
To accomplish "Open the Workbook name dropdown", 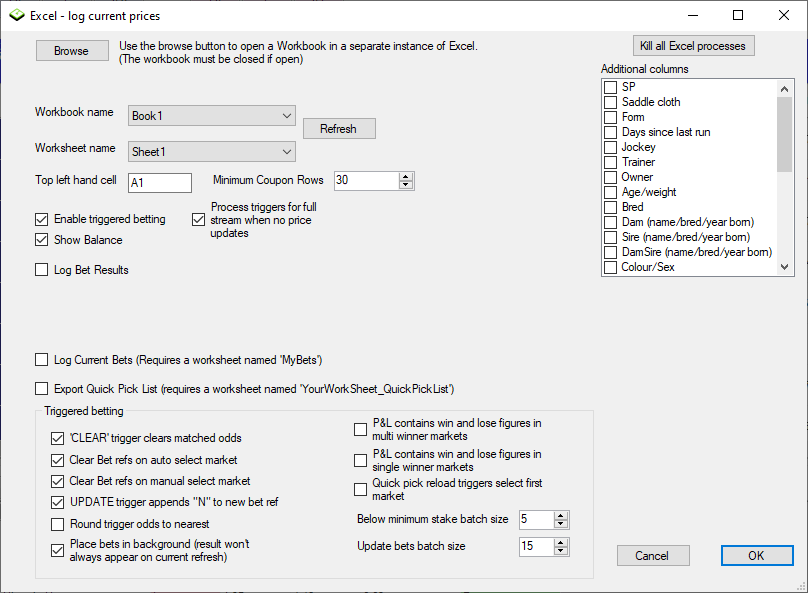I will point(212,116).
